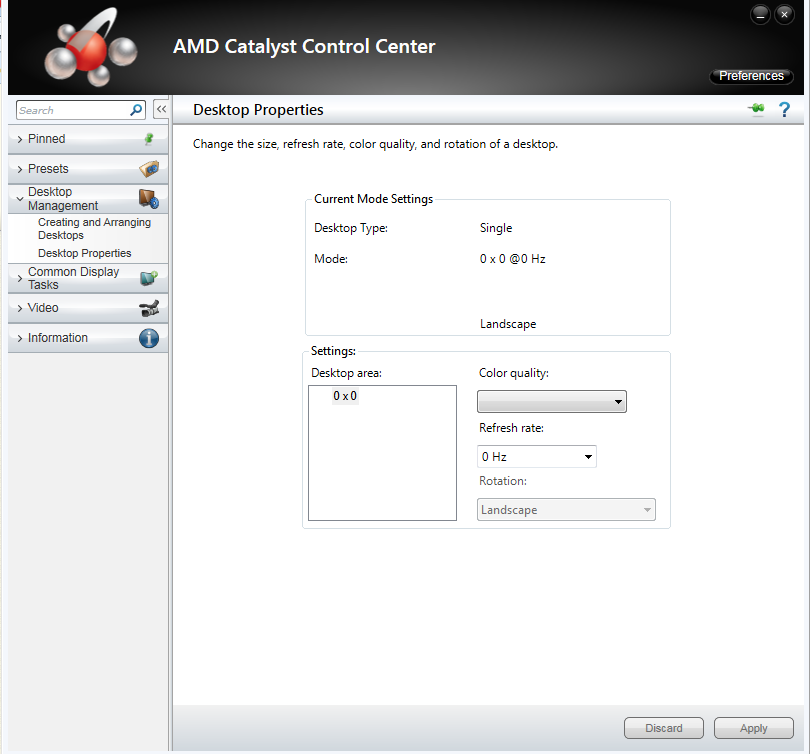The width and height of the screenshot is (810, 754).
Task: Open Creating and Arranging Desktops page
Action: click(x=95, y=229)
